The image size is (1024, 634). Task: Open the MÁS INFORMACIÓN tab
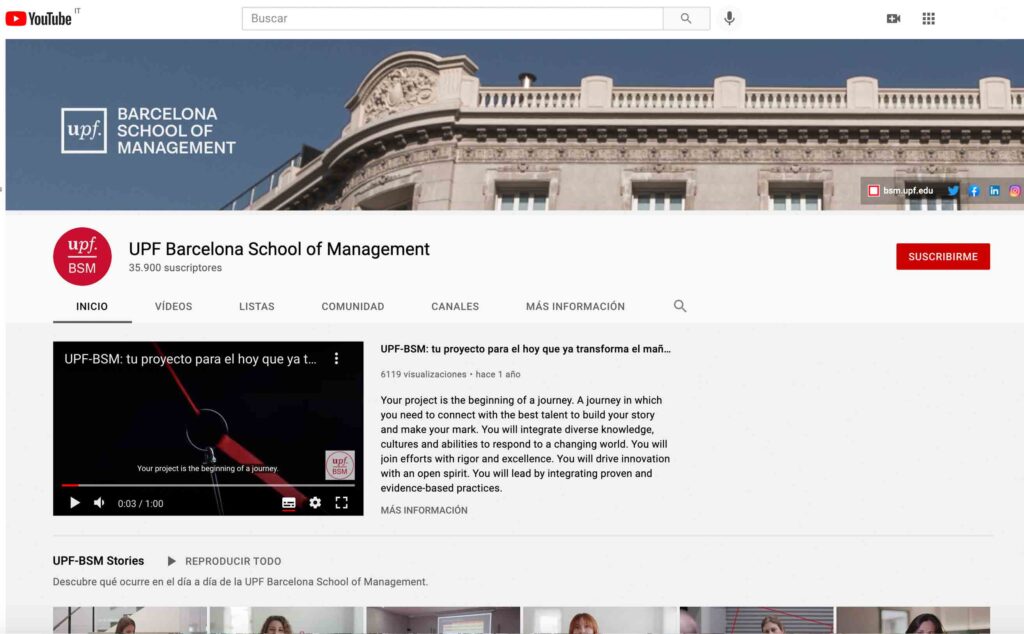(x=575, y=306)
